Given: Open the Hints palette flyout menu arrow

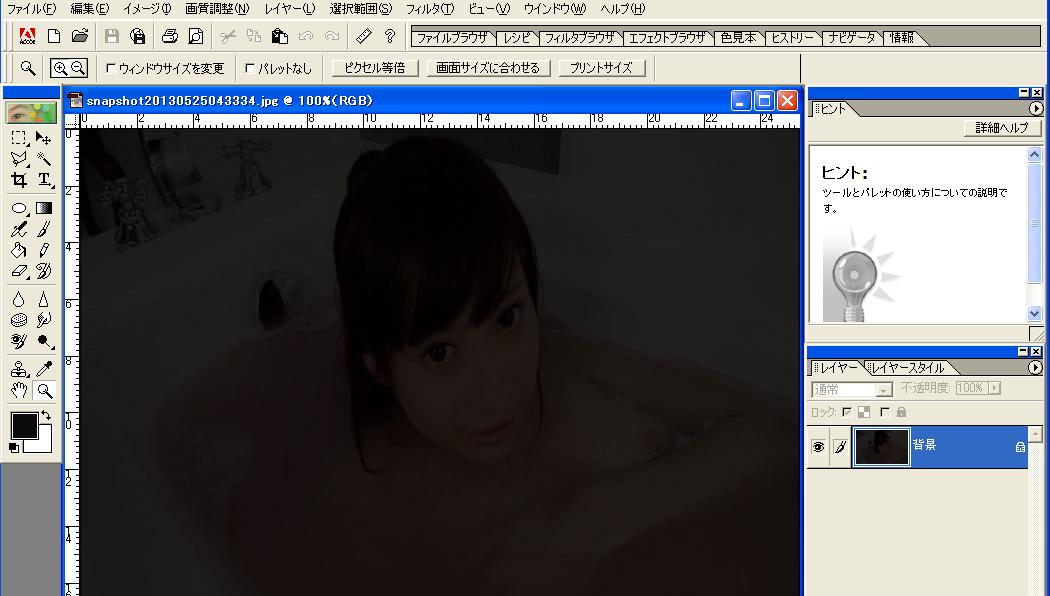Looking at the screenshot, I should coord(1035,108).
